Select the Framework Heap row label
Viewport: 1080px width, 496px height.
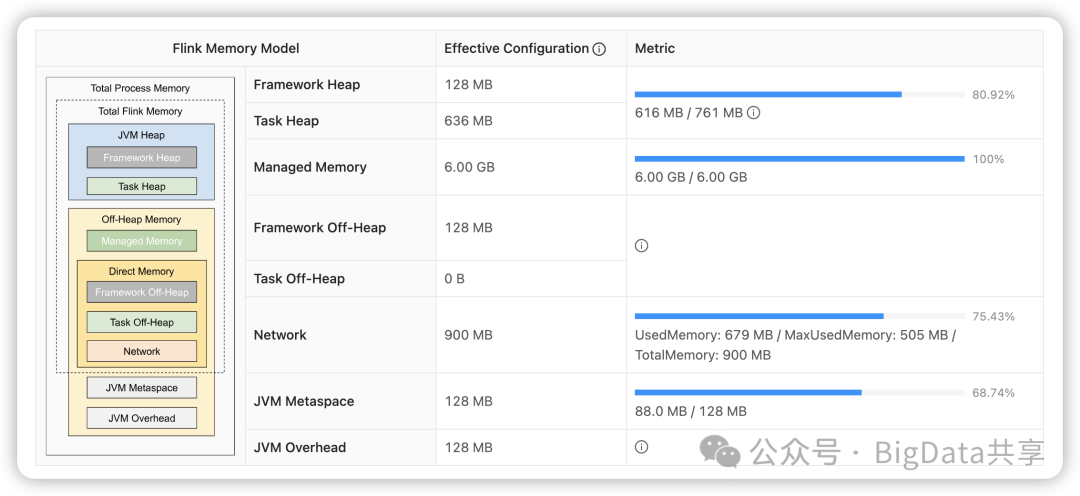pos(307,85)
